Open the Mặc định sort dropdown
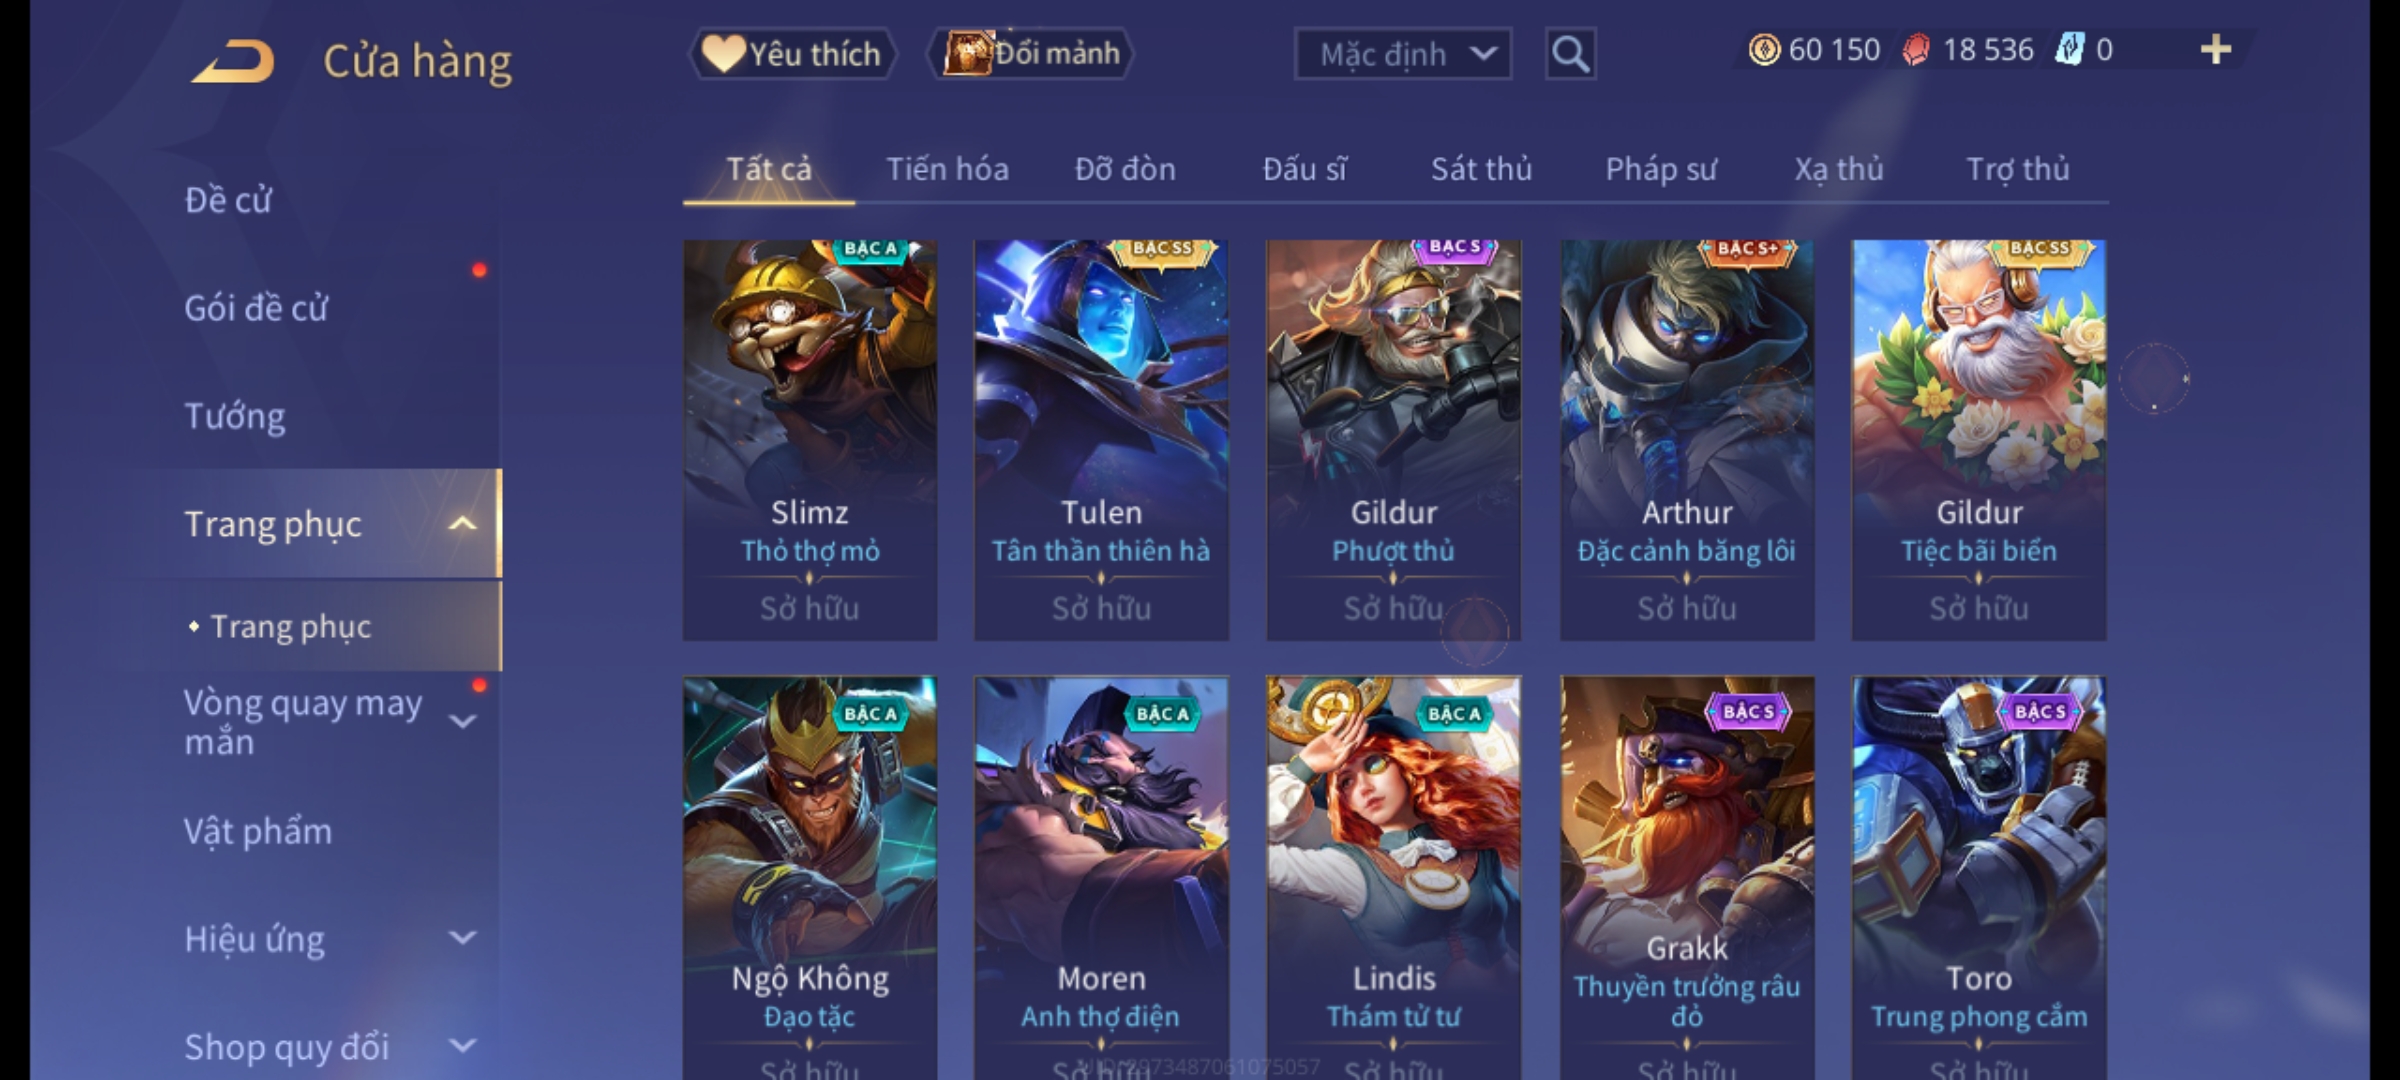 tap(1402, 54)
